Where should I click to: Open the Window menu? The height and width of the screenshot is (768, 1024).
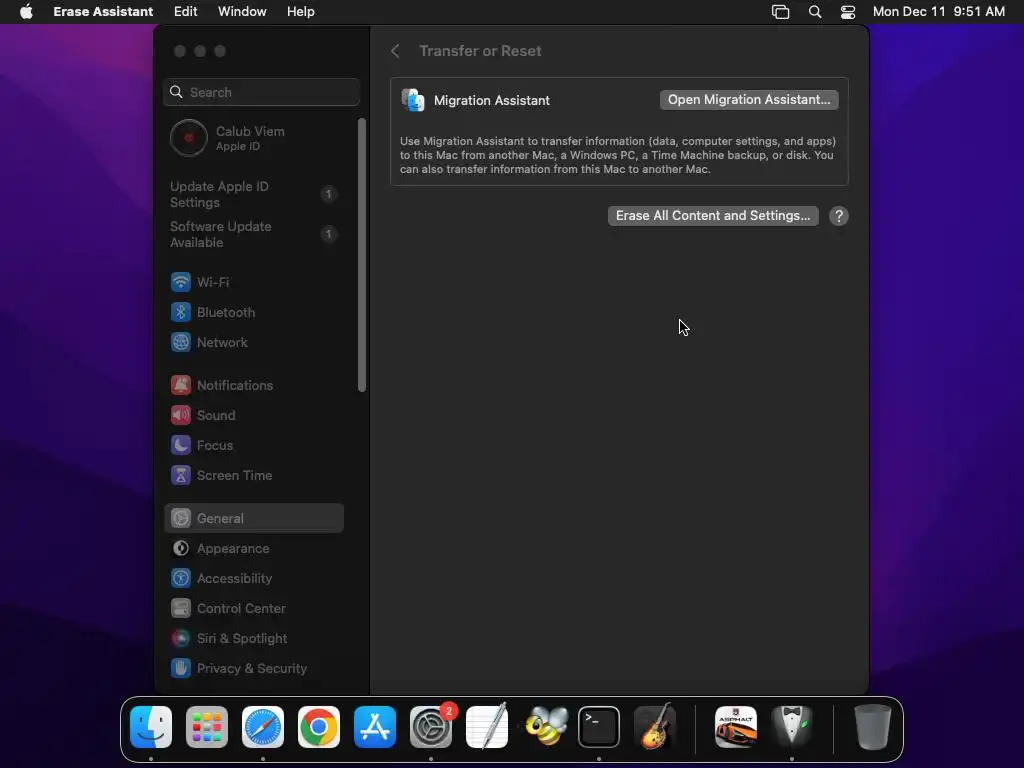click(242, 11)
